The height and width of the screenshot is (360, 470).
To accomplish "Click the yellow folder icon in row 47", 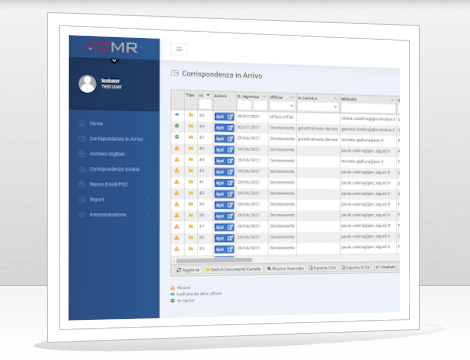I will pos(191,137).
